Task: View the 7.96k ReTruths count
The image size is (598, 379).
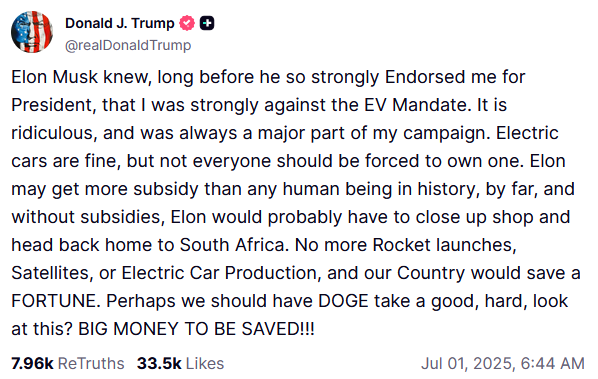Action: (32, 363)
